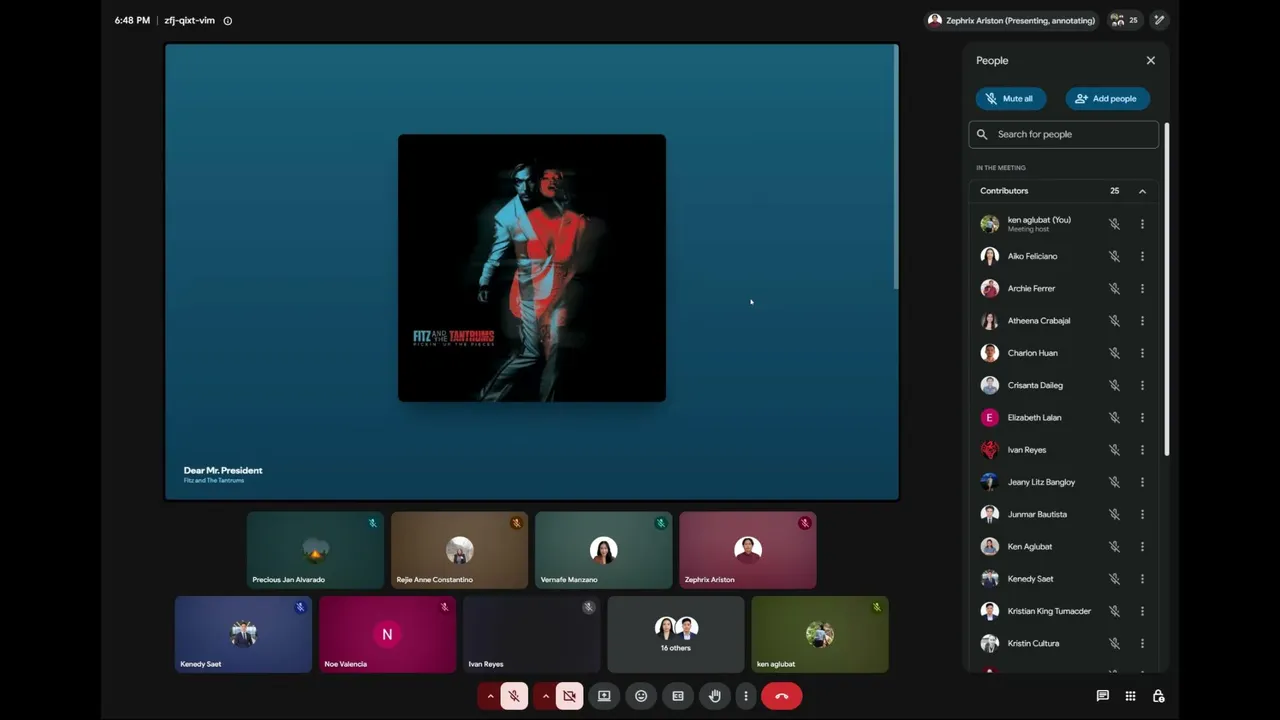Image resolution: width=1280 pixels, height=720 pixels.
Task: Click Crisanta Daileg's name in the list
Action: pos(1035,385)
